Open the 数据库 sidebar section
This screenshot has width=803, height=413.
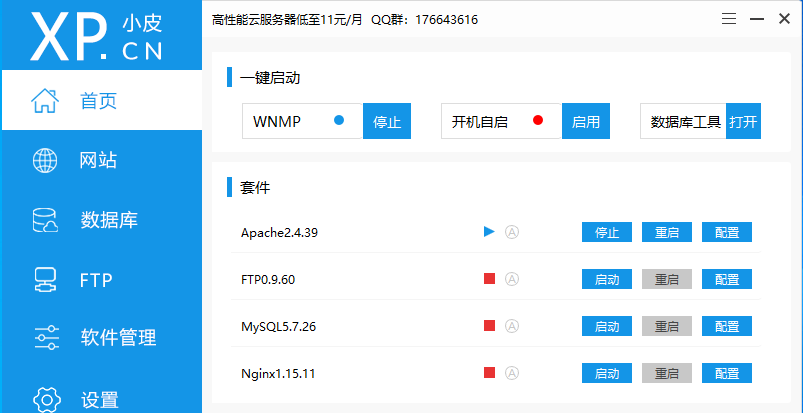(x=102, y=220)
